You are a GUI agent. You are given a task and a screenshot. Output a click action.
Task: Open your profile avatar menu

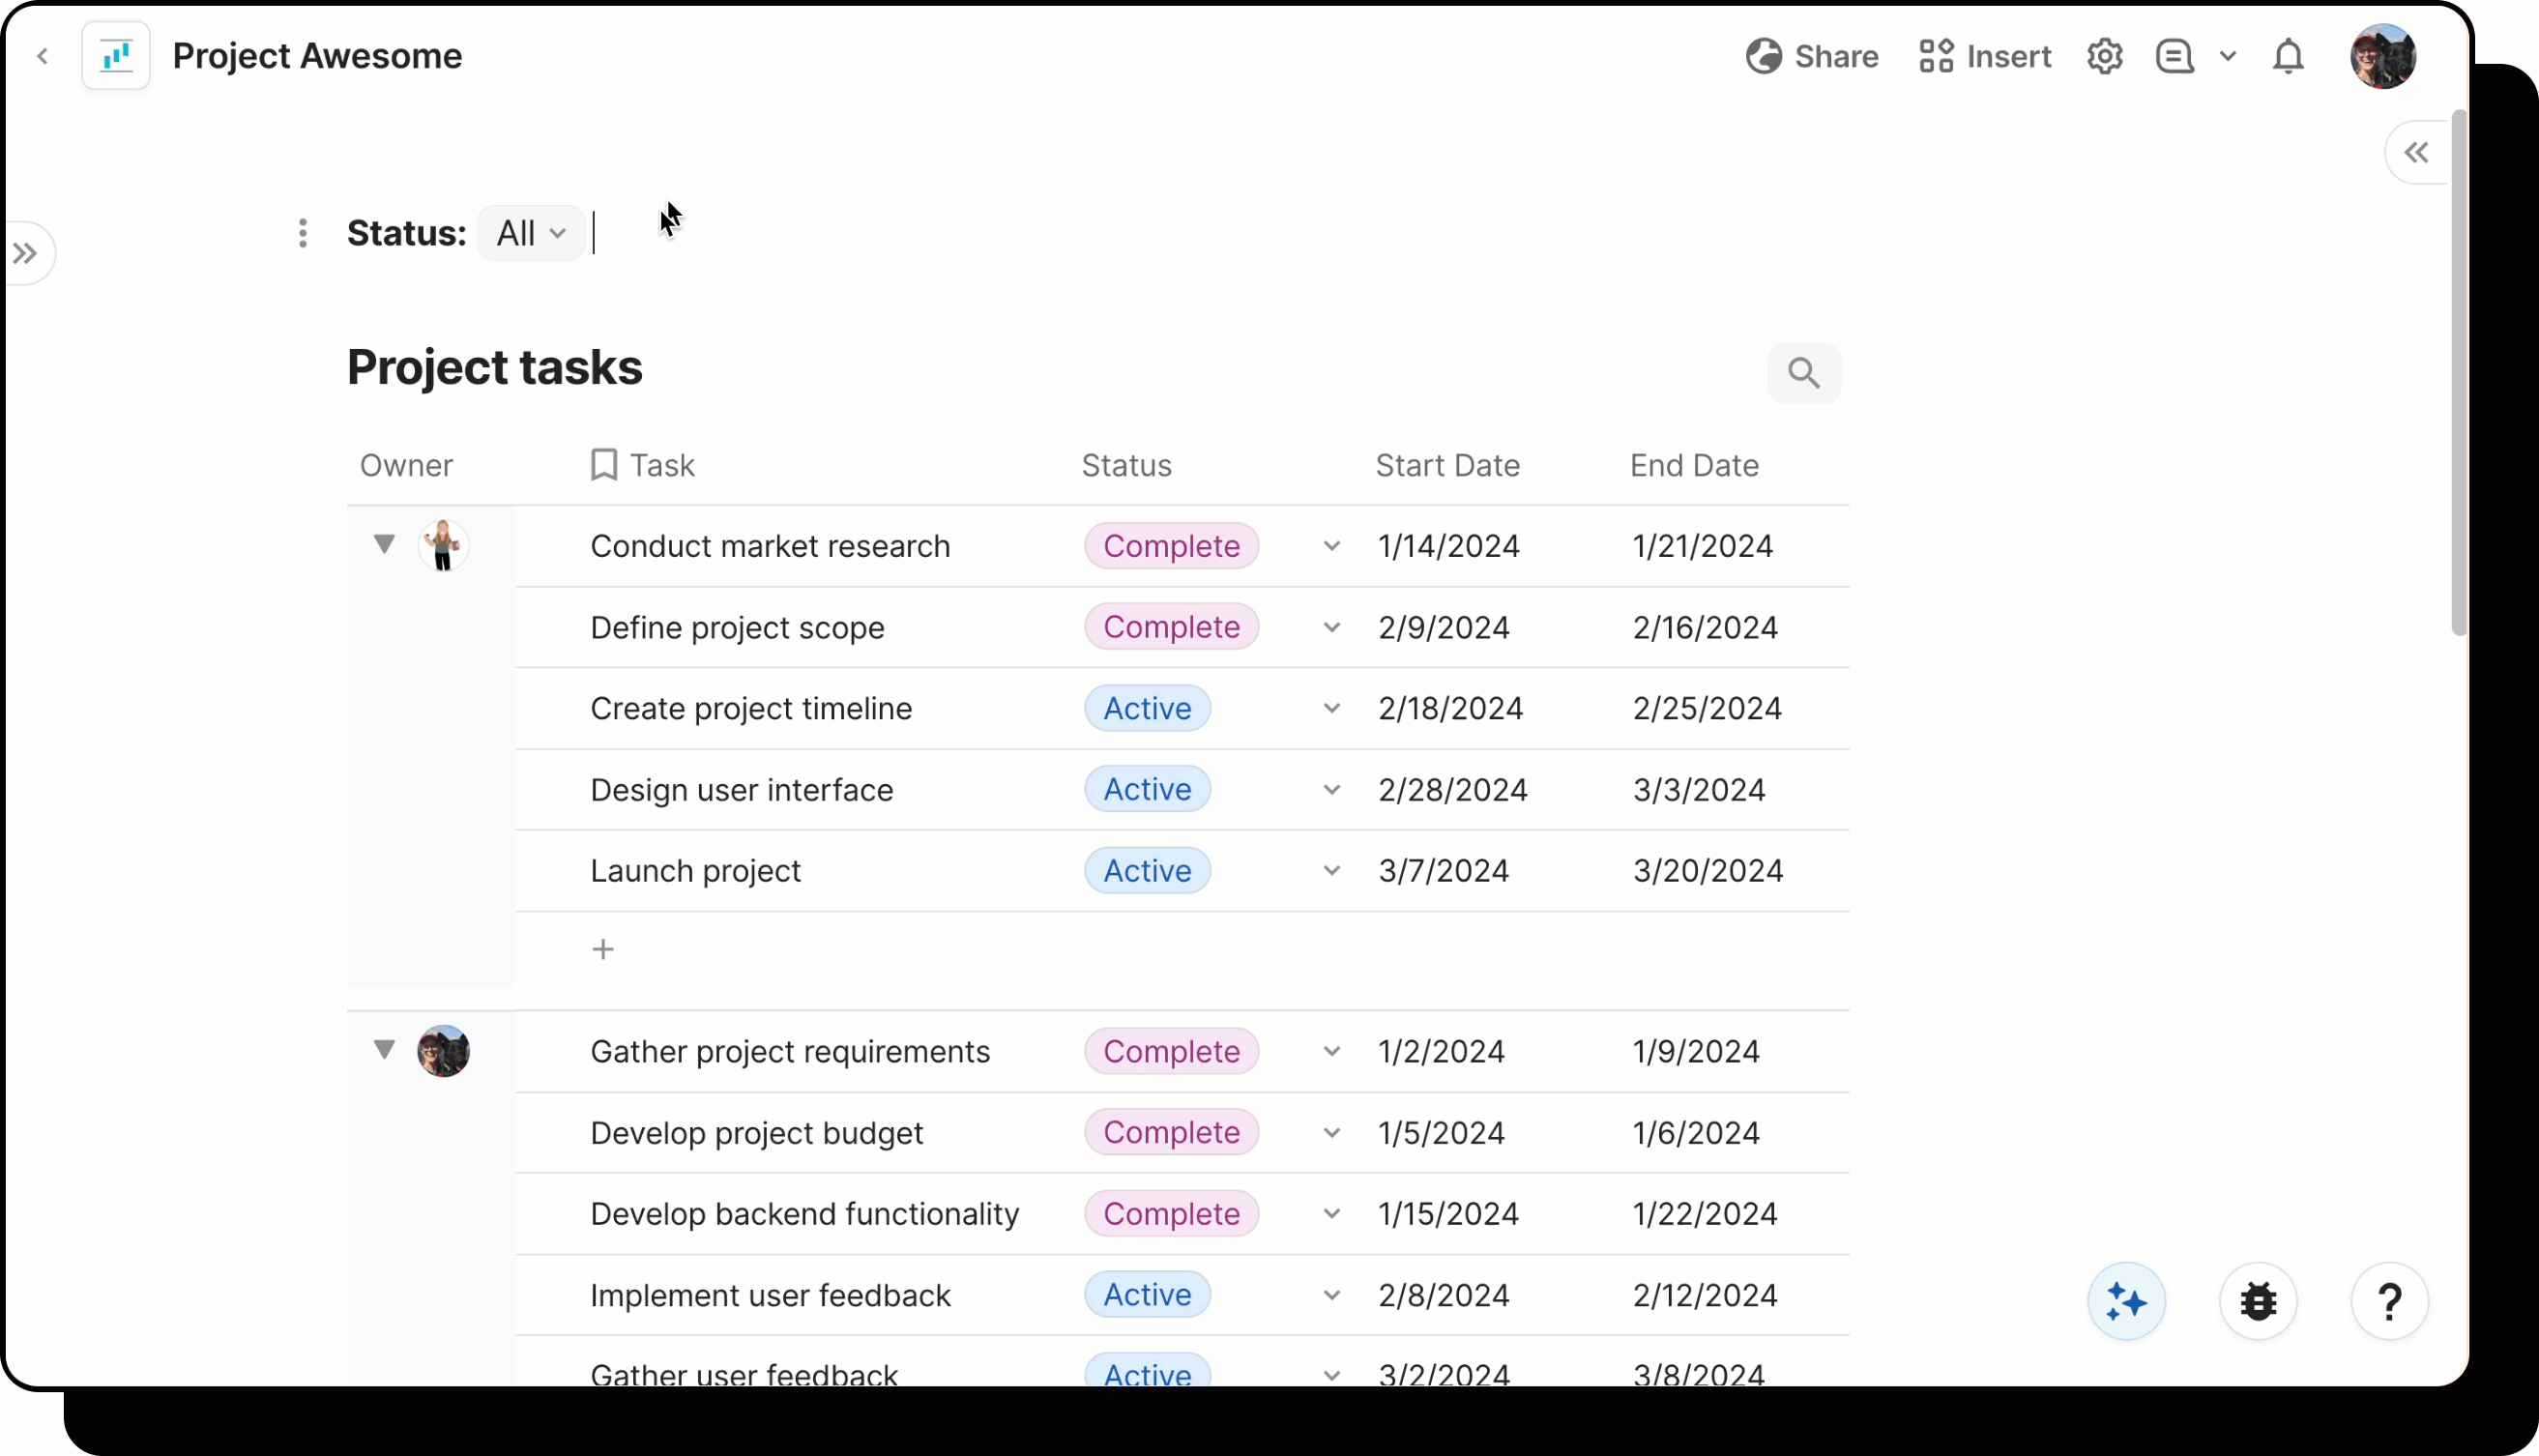[2383, 56]
